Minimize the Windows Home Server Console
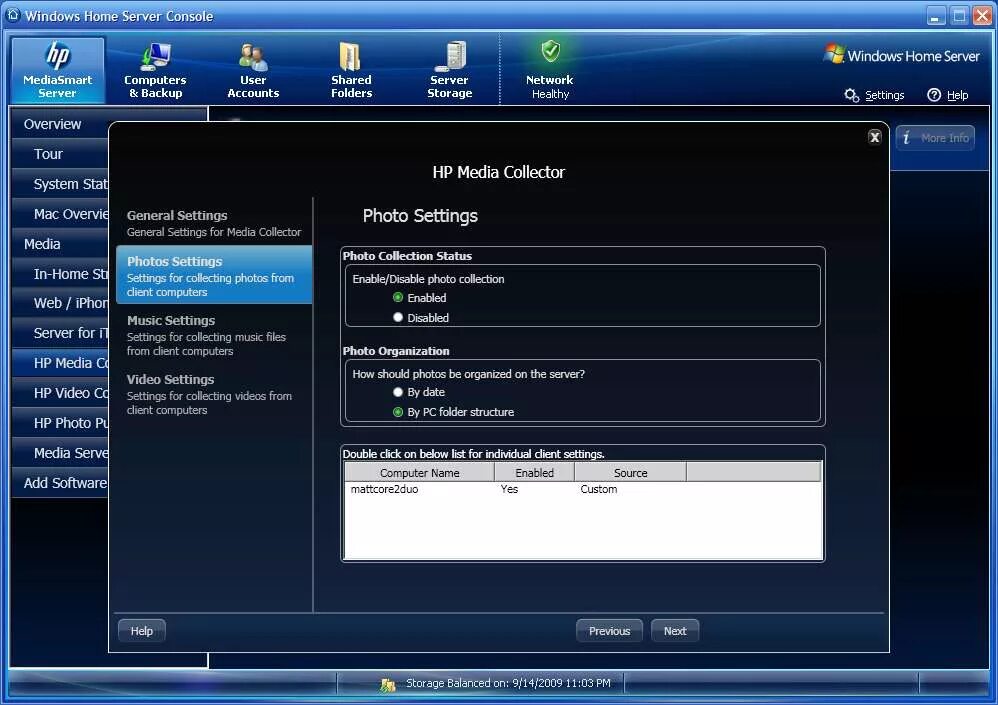This screenshot has width=998, height=705. point(935,16)
